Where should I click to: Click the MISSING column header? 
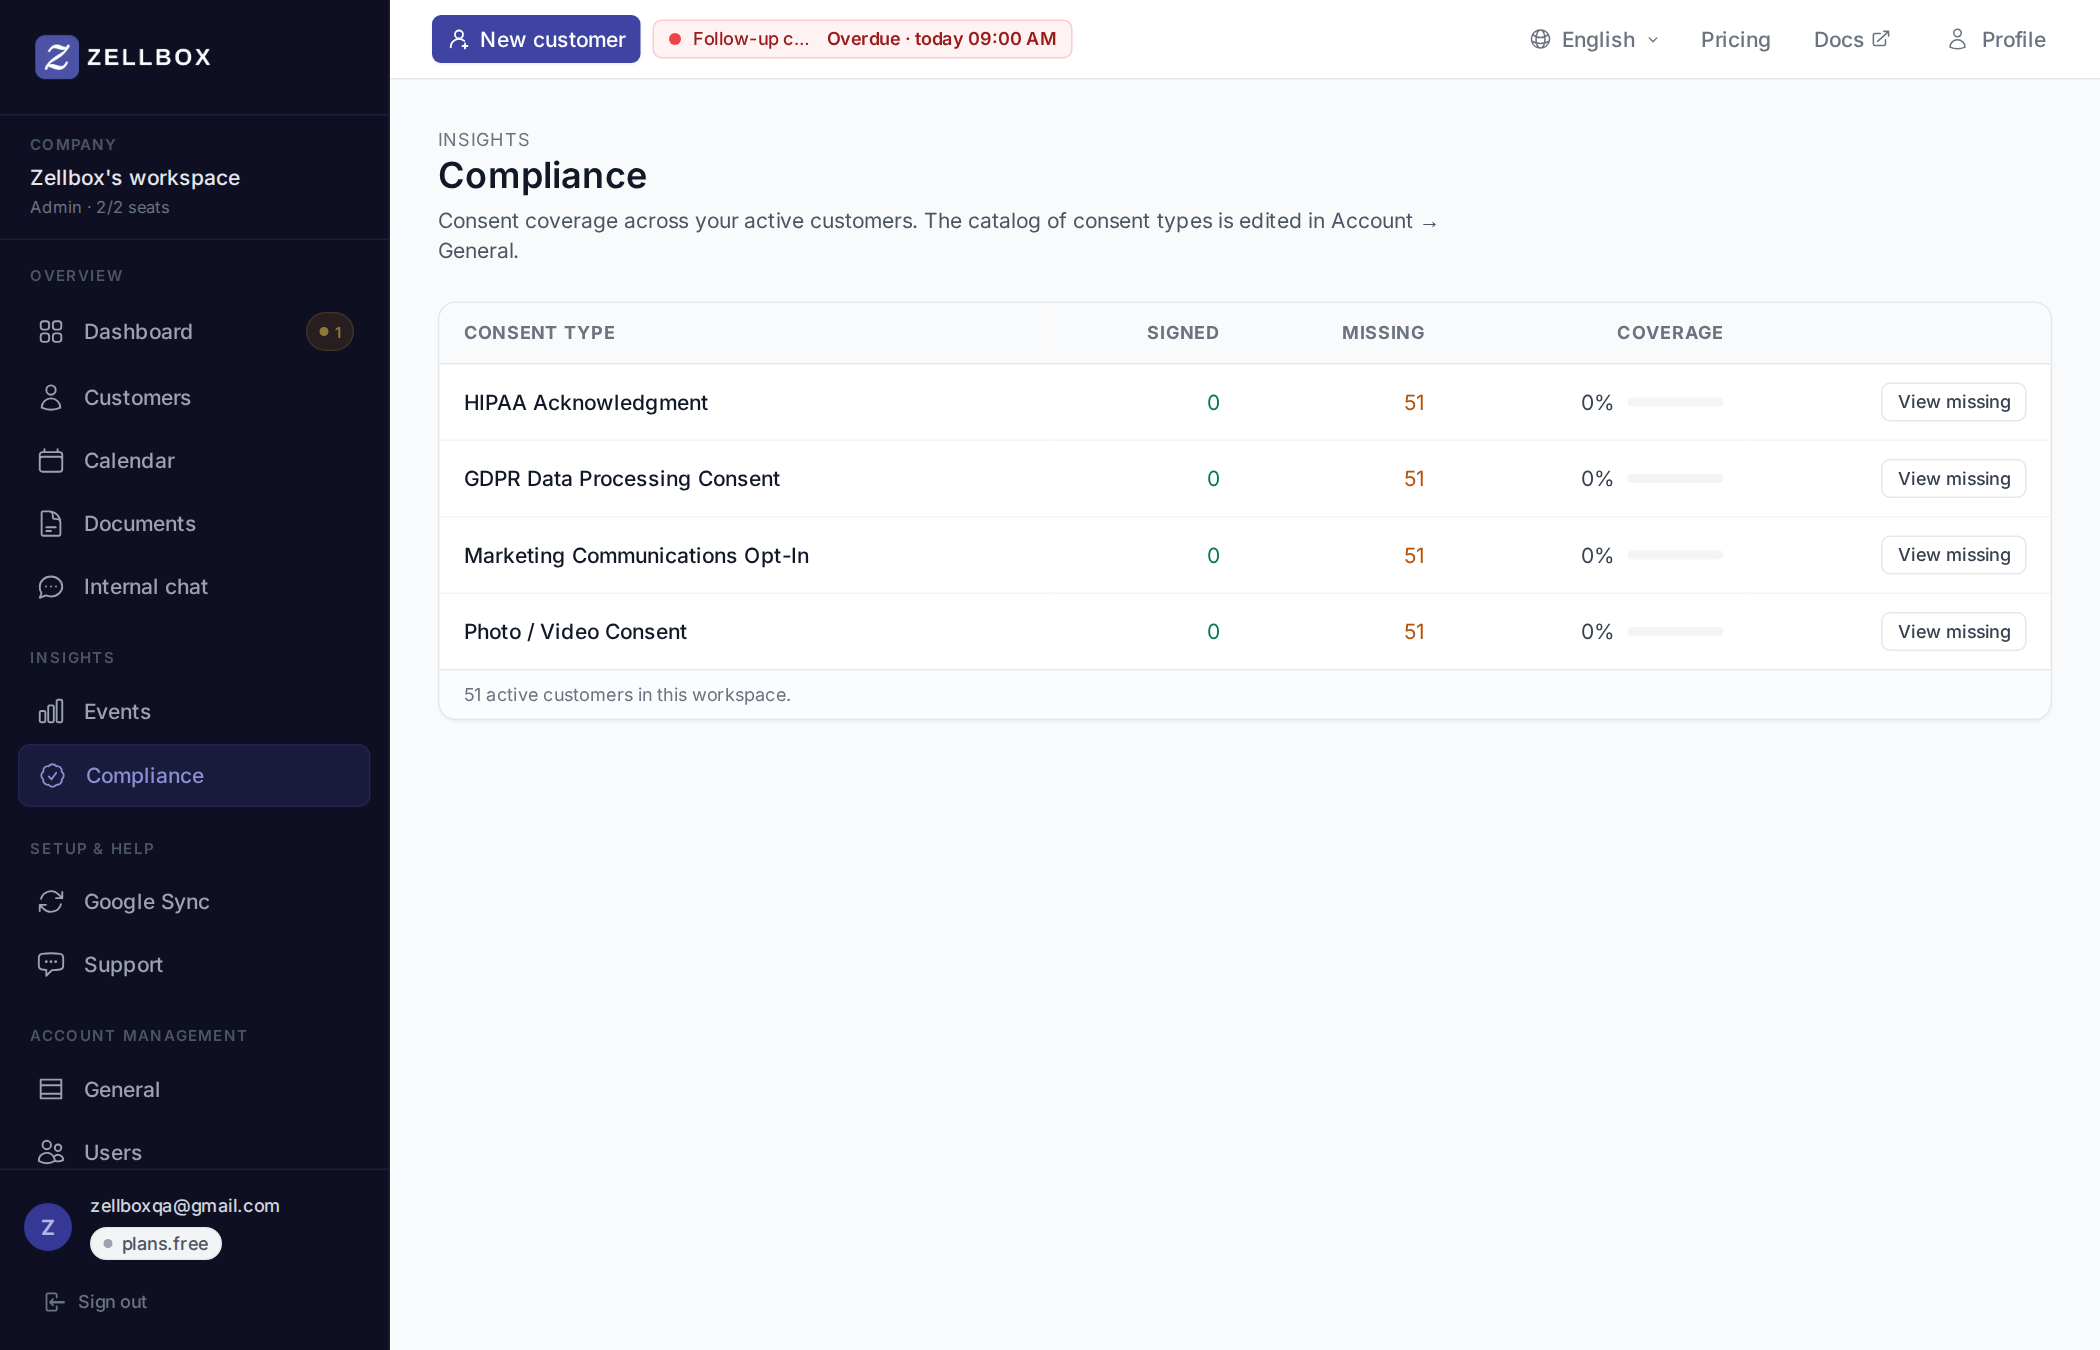point(1383,333)
